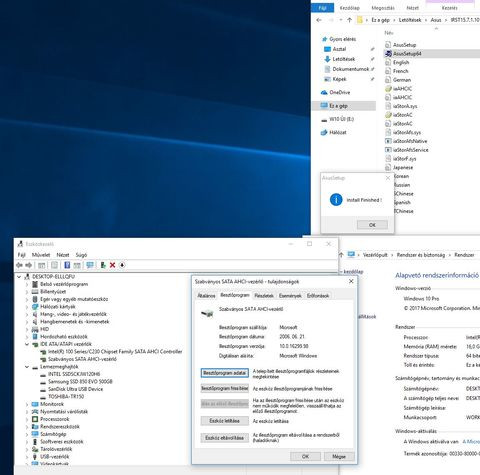Select Samsung SSD 850 EVO 500GB disk
Screen dimensions: 480x475
(80, 381)
